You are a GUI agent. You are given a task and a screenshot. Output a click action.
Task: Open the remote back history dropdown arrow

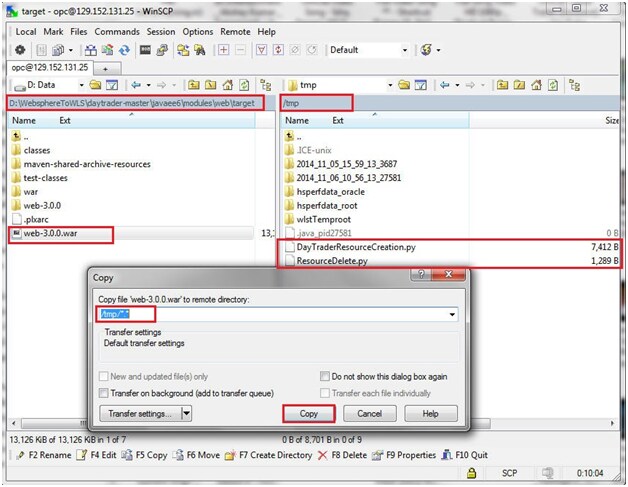tap(457, 85)
